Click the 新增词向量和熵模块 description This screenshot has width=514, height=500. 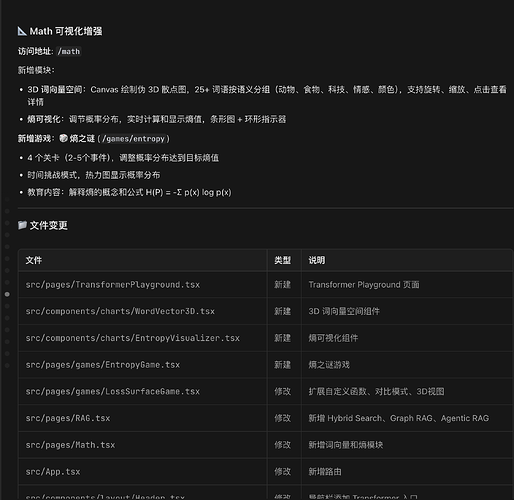pyautogui.click(x=346, y=445)
